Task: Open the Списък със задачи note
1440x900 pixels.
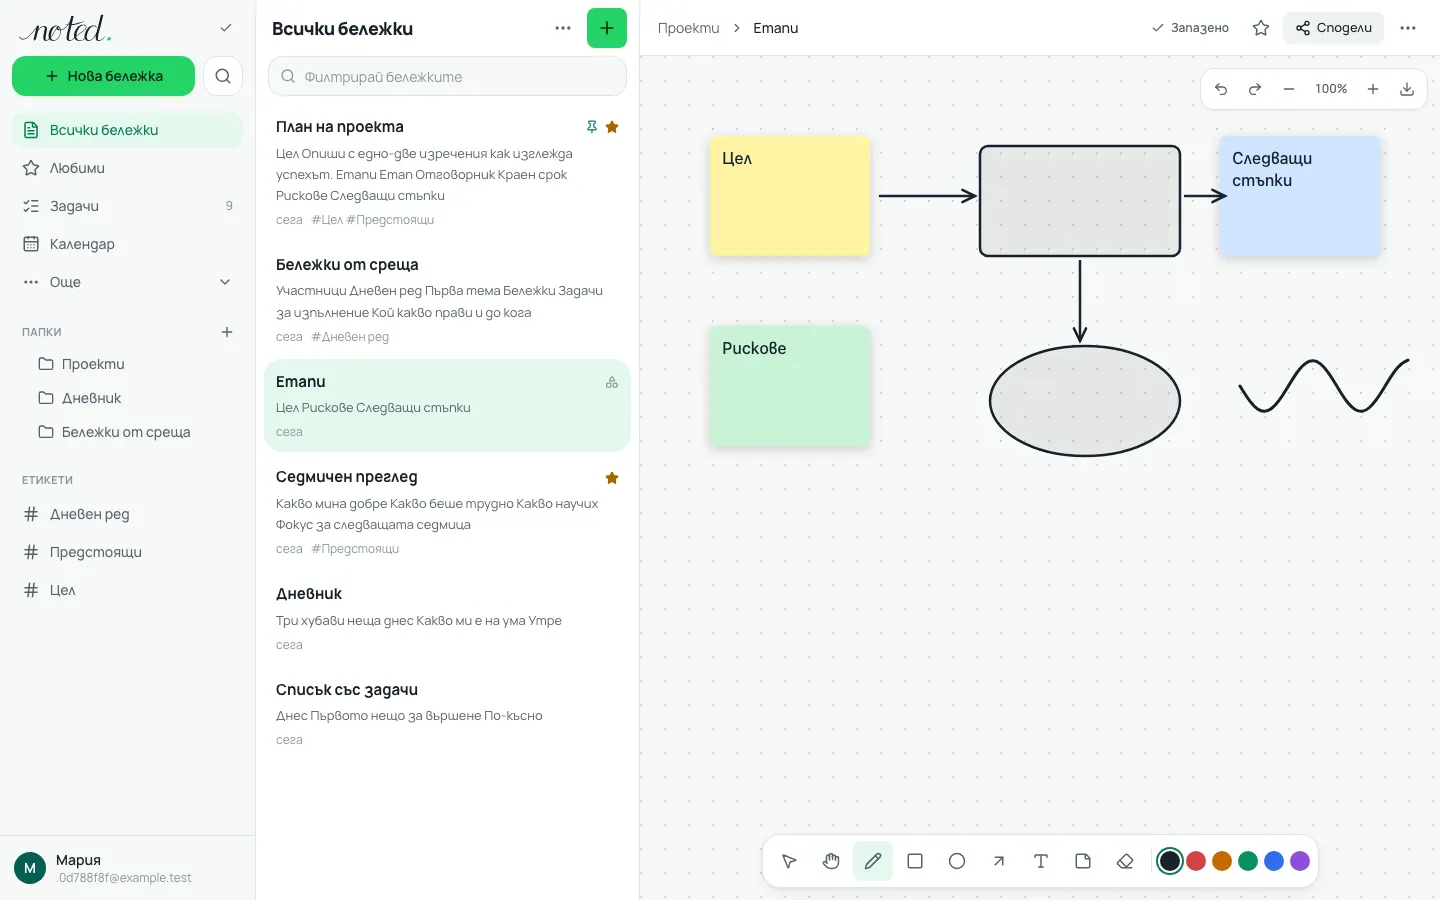Action: click(447, 714)
